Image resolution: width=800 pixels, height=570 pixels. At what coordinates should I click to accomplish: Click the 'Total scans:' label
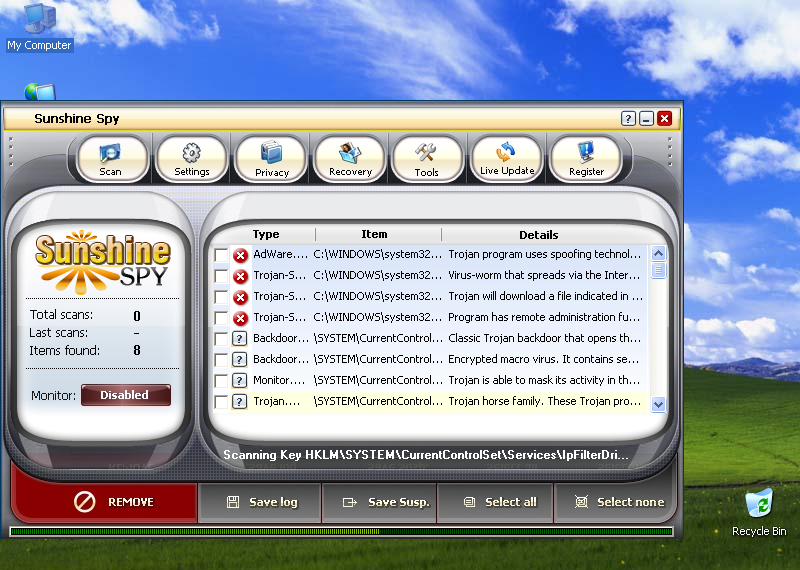pos(61,315)
